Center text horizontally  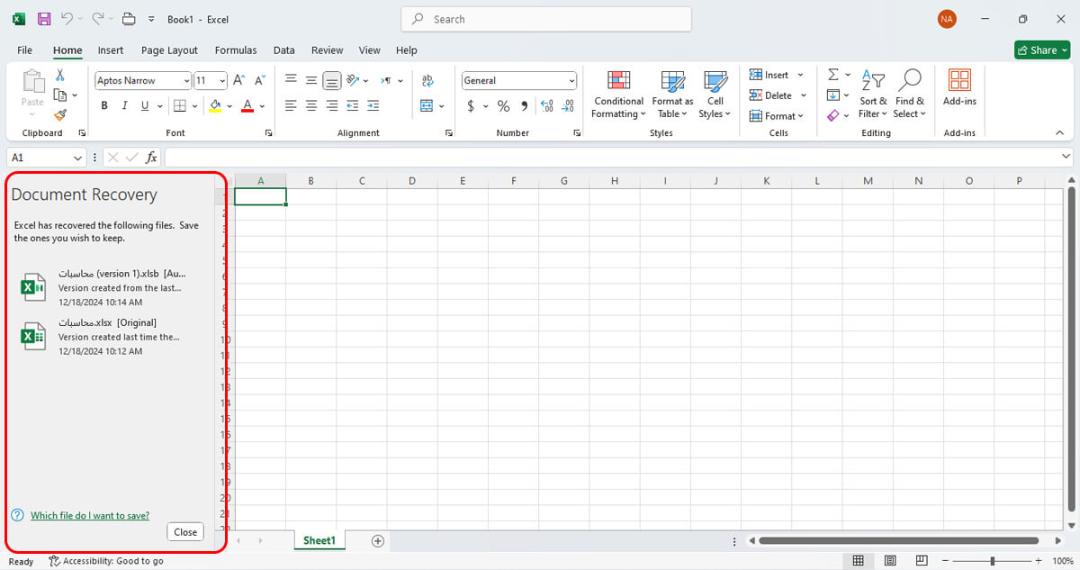click(x=311, y=105)
